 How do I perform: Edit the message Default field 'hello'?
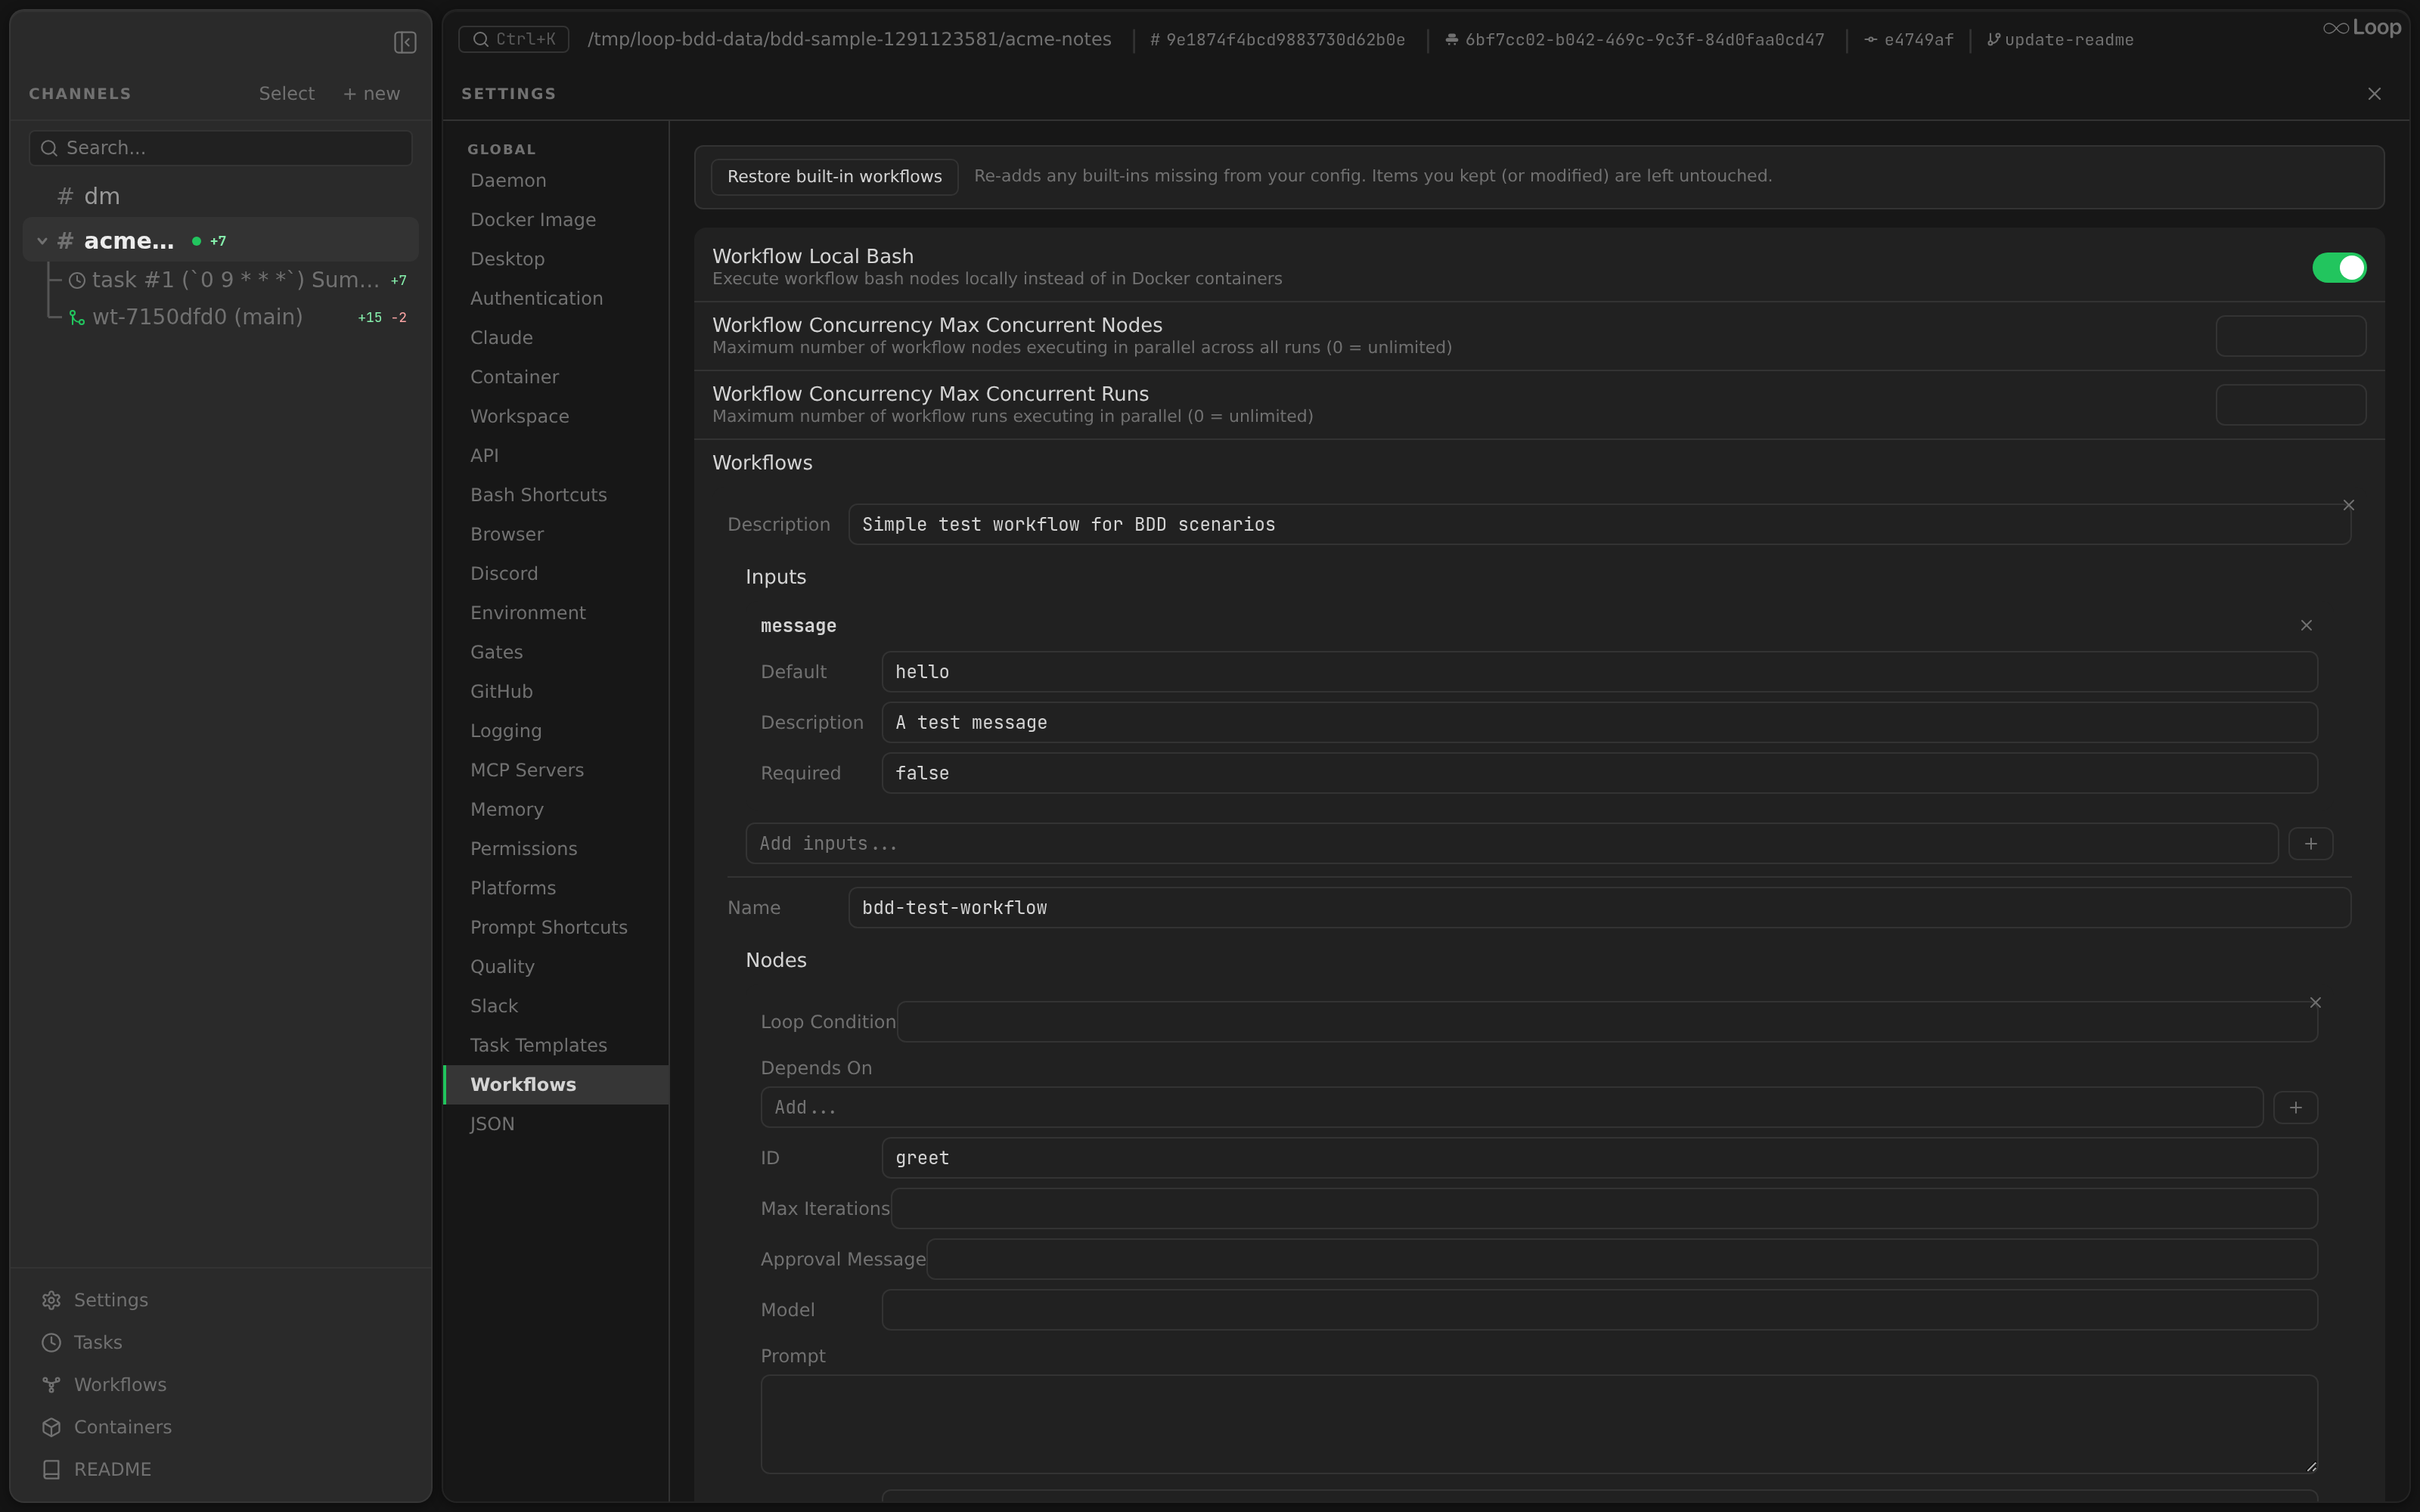pos(1599,672)
